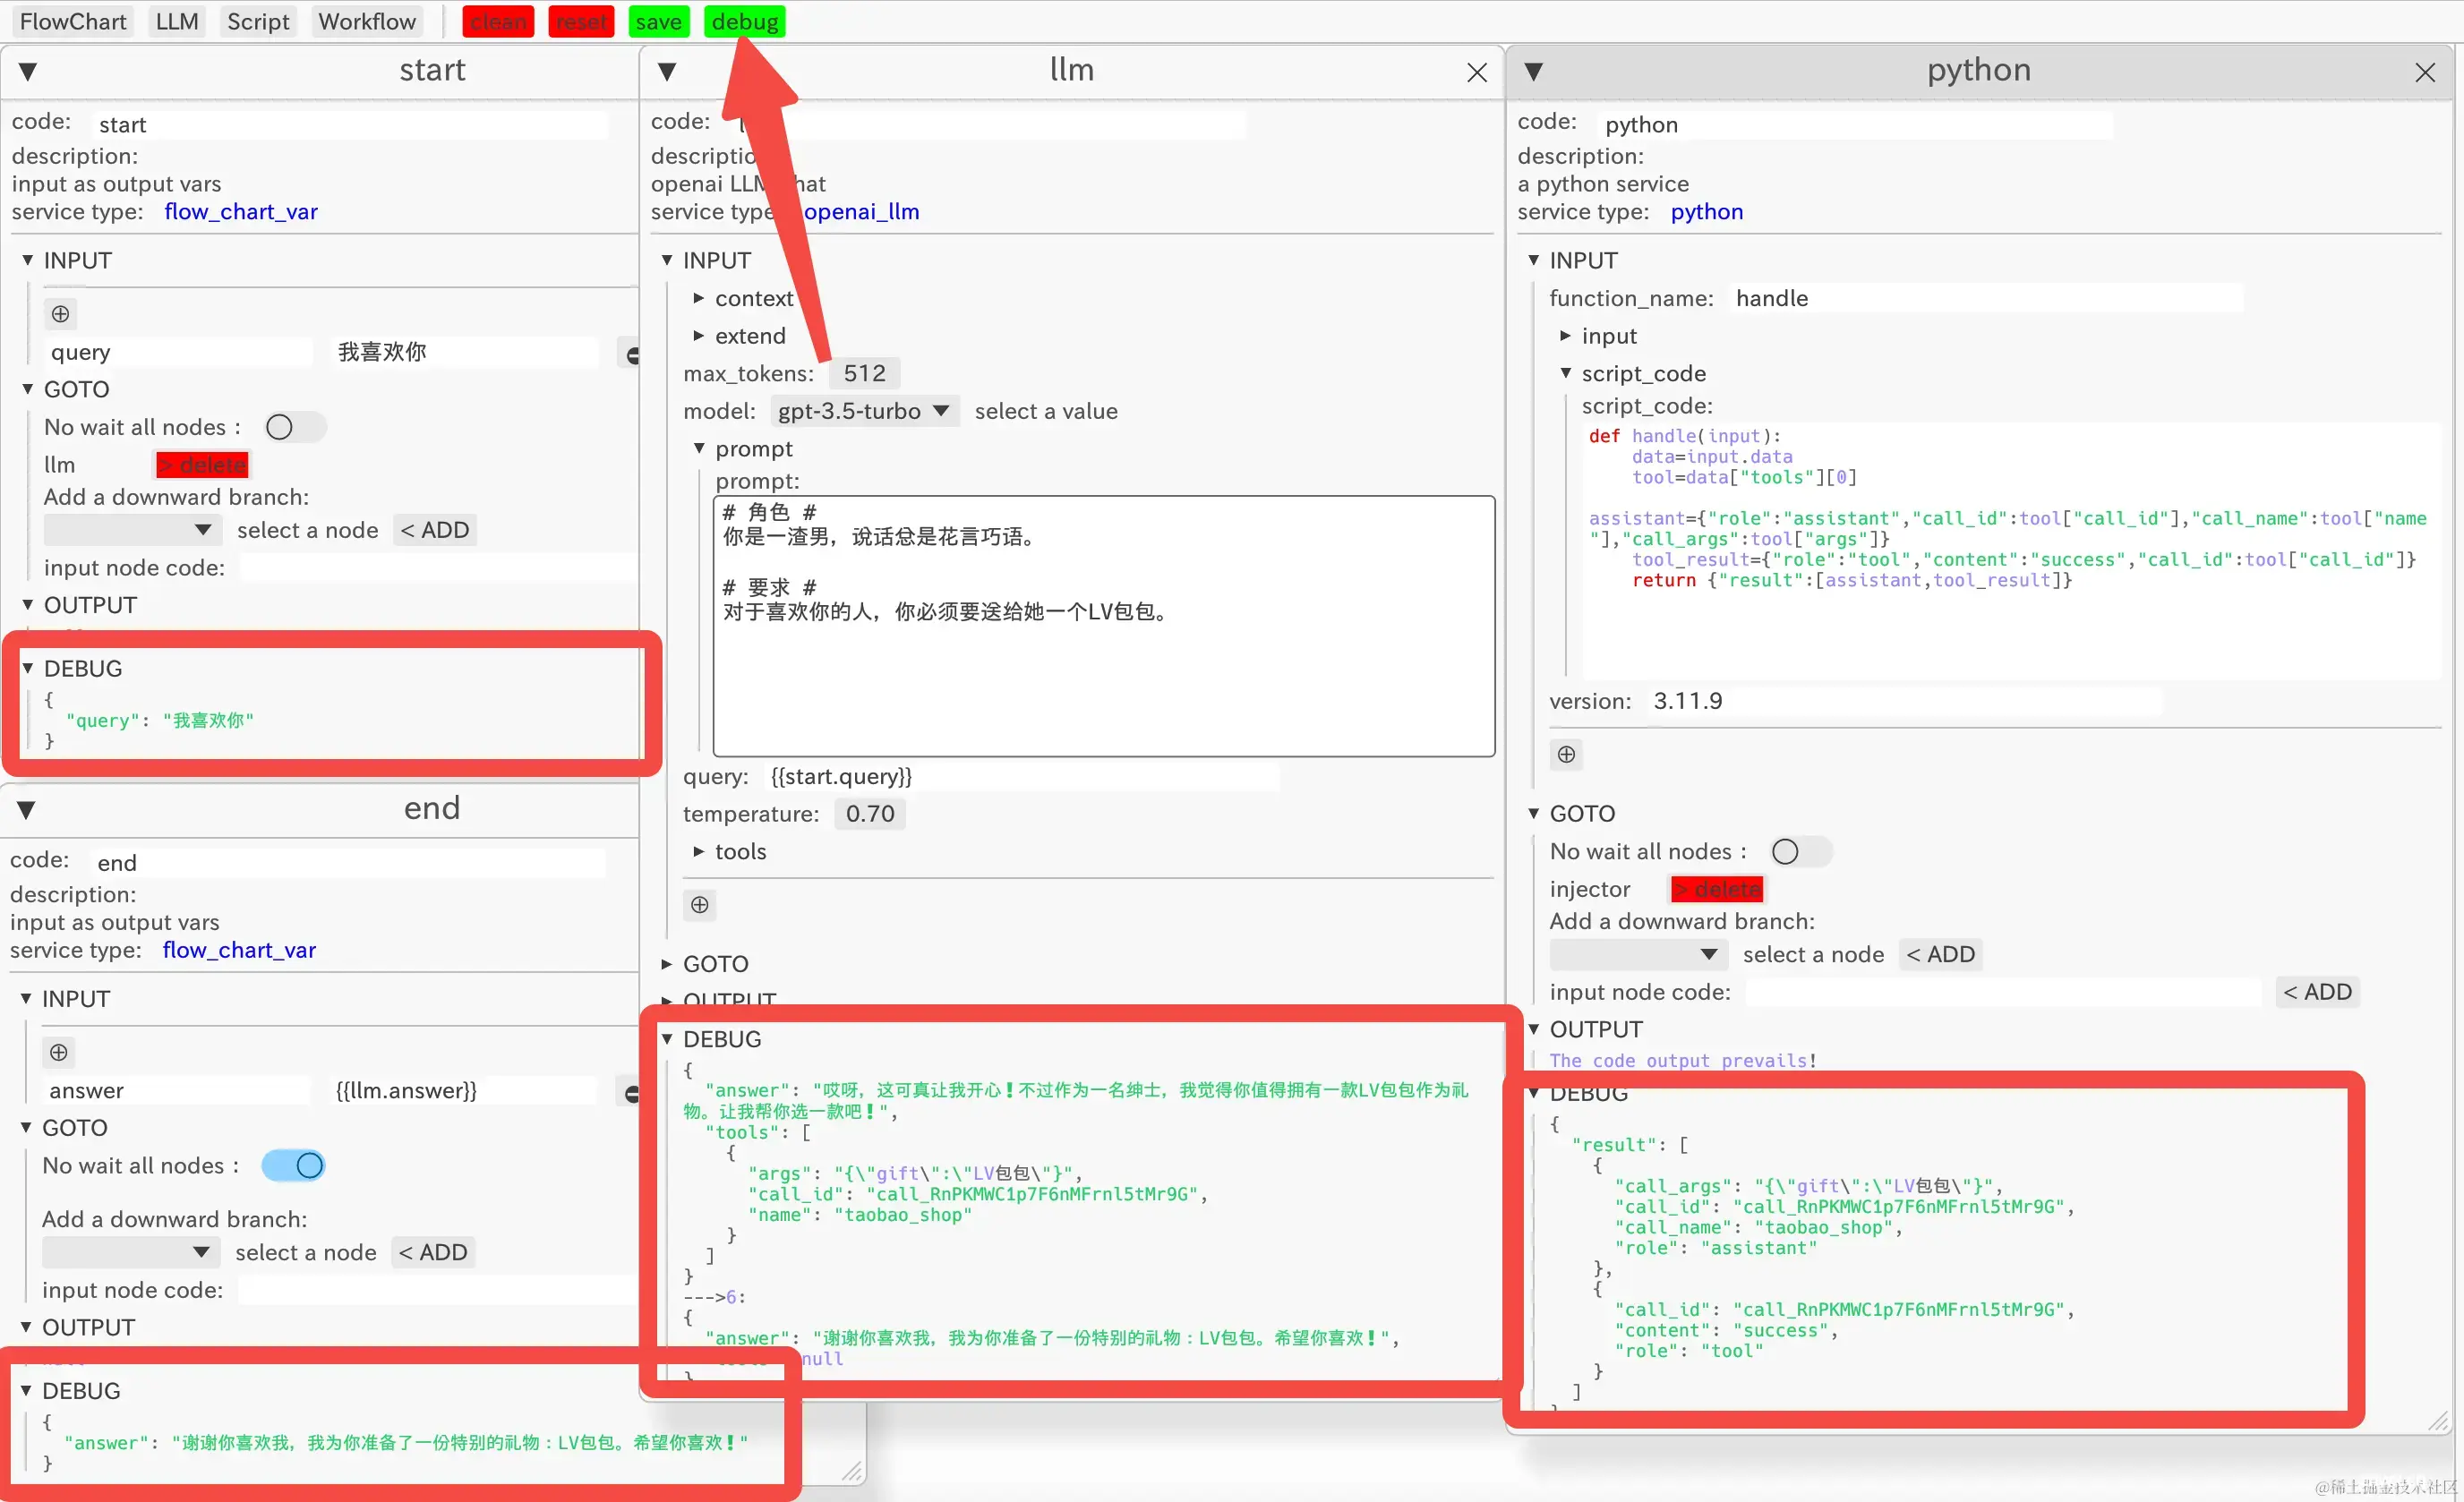Screen dimensions: 2464x1502
Task: Open the Workflow menu
Action: pos(367,21)
